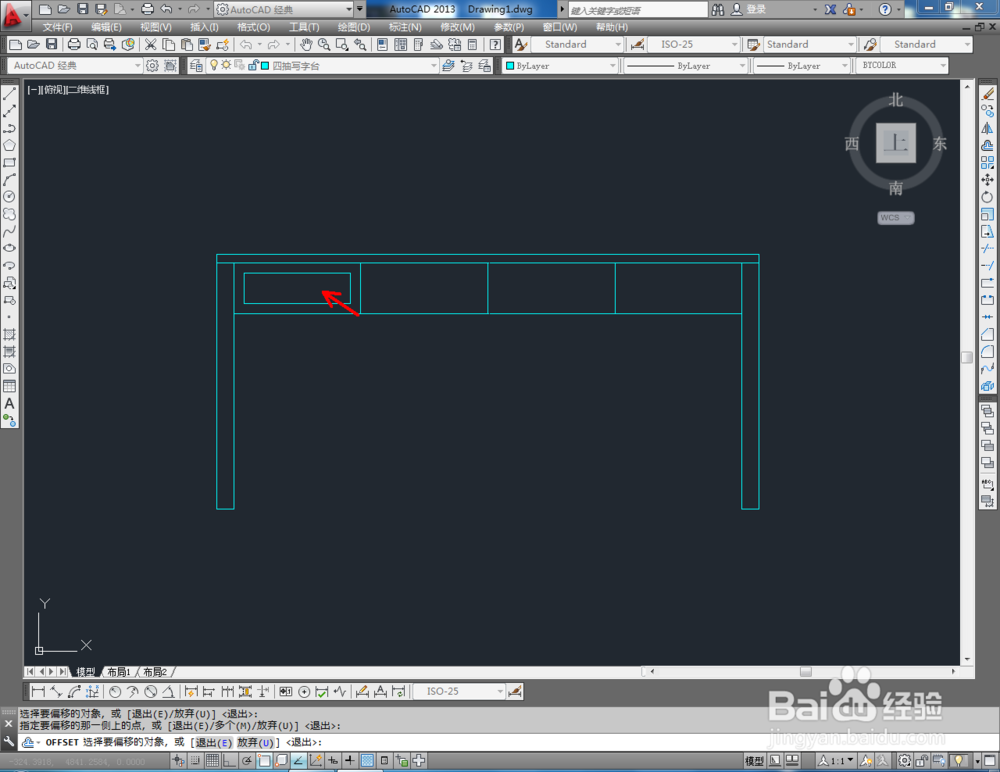The height and width of the screenshot is (772, 1000).
Task: Click the search keyword input field
Action: pos(638,10)
